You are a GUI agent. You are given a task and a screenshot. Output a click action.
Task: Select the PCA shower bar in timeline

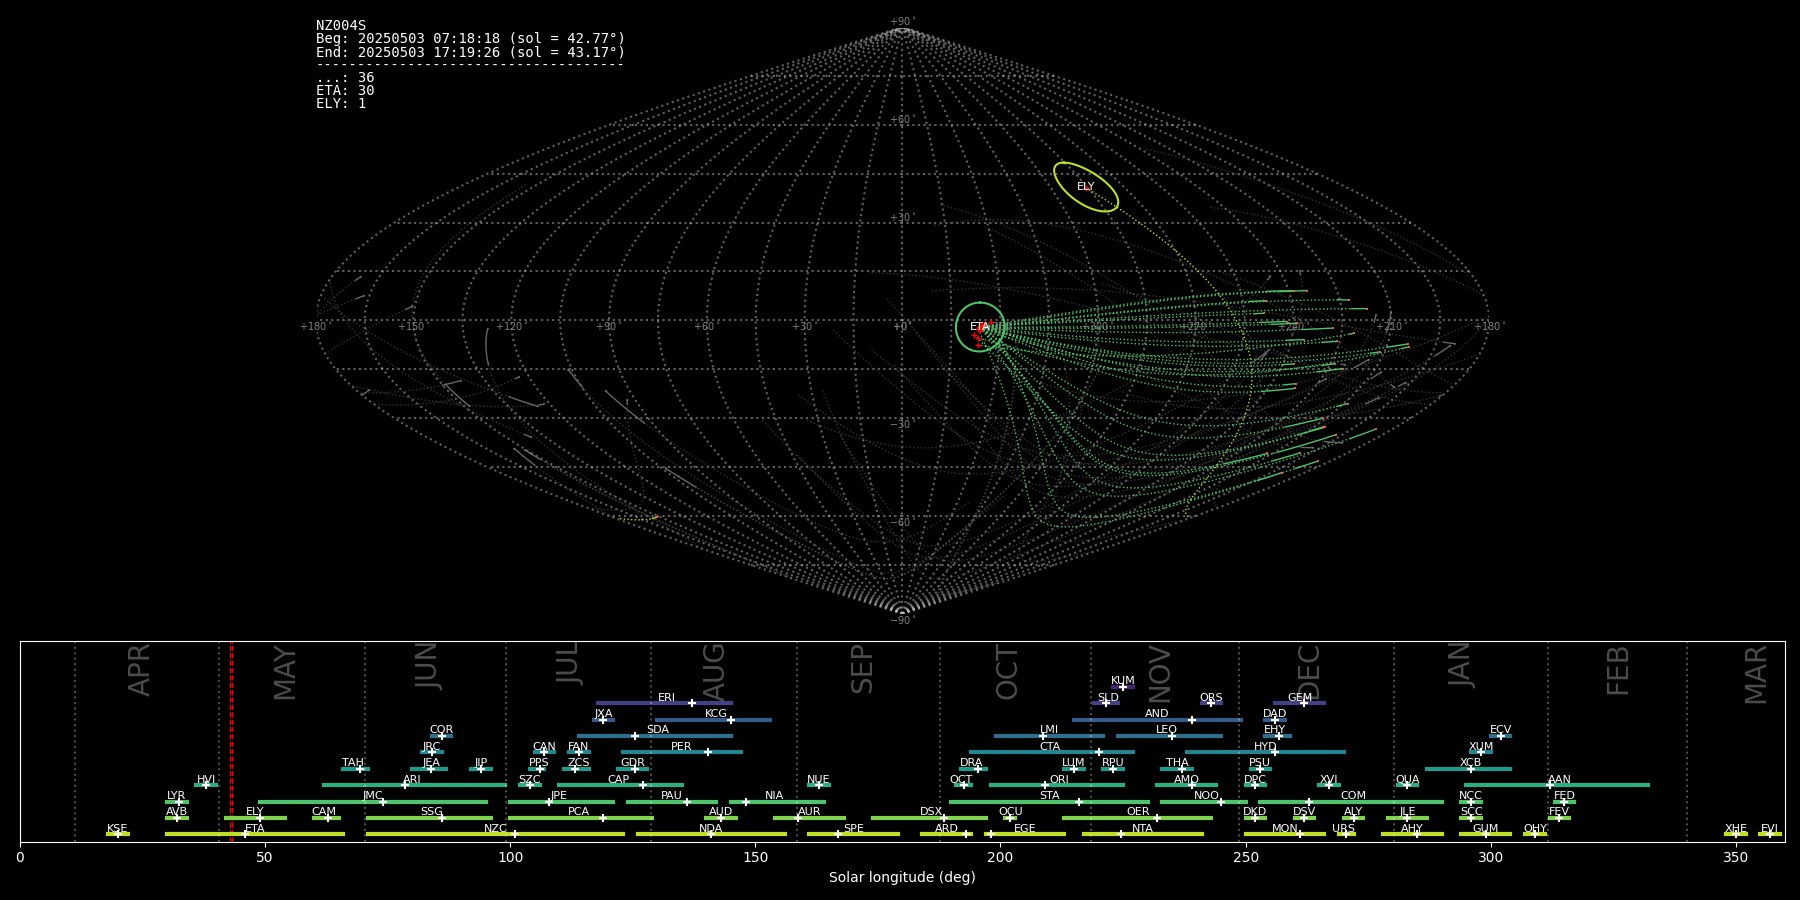(580, 818)
